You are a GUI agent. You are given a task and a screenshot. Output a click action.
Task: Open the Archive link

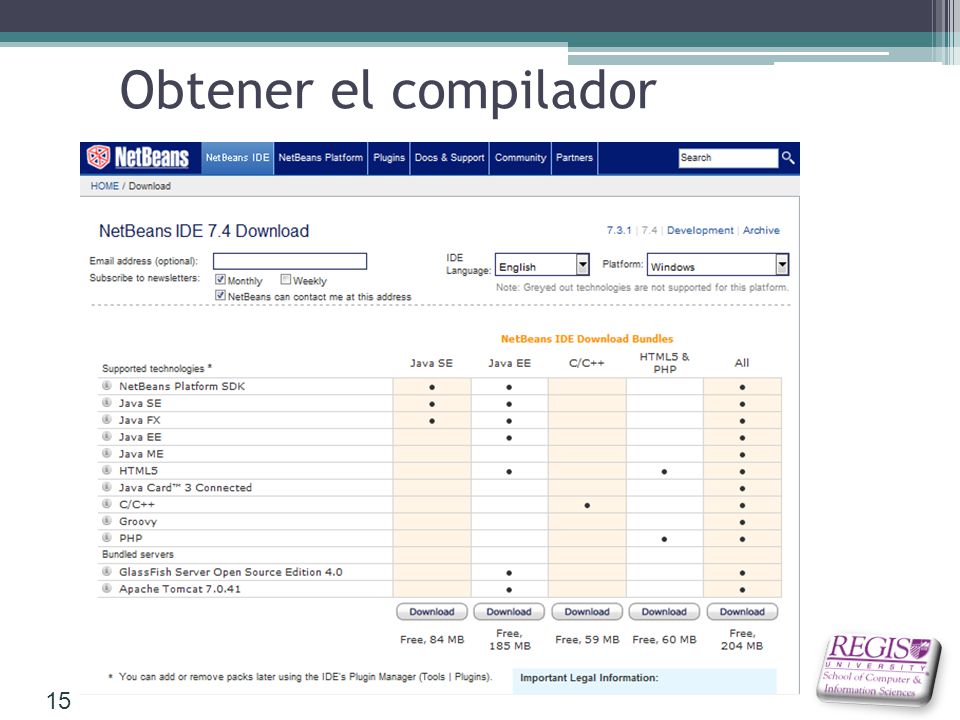(761, 230)
